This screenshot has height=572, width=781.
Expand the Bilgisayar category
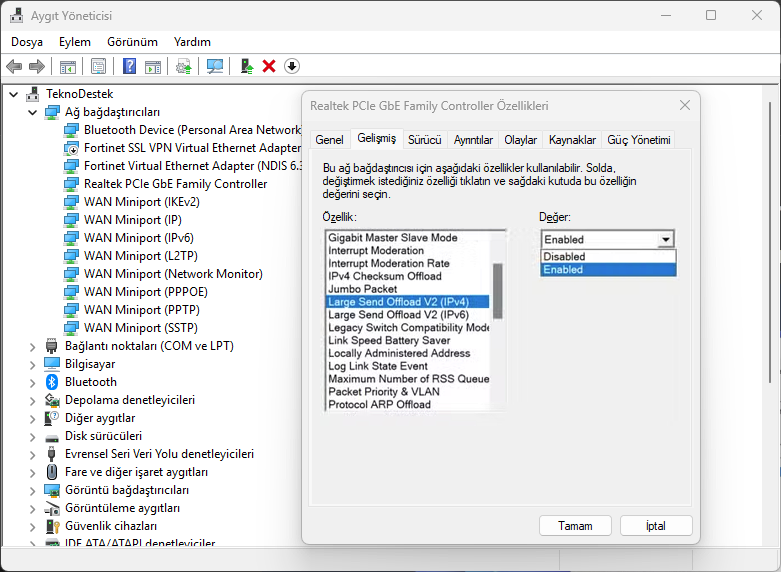(33, 364)
